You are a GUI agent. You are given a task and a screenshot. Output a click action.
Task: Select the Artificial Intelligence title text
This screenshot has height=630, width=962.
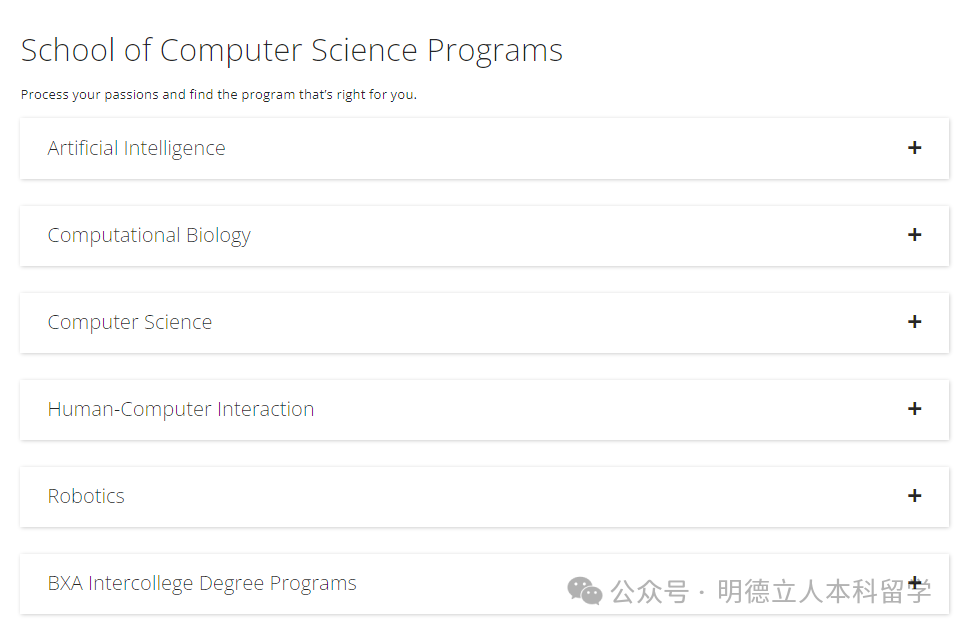136,148
